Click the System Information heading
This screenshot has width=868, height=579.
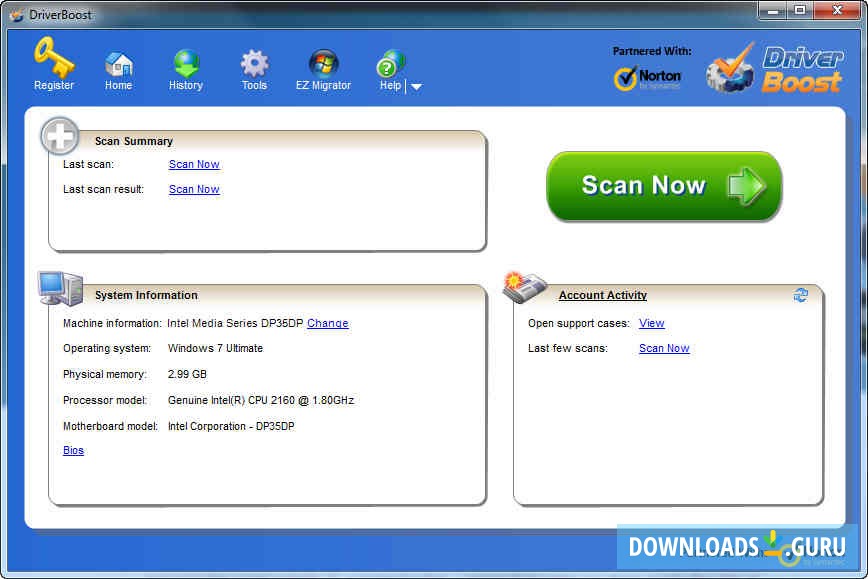[146, 295]
